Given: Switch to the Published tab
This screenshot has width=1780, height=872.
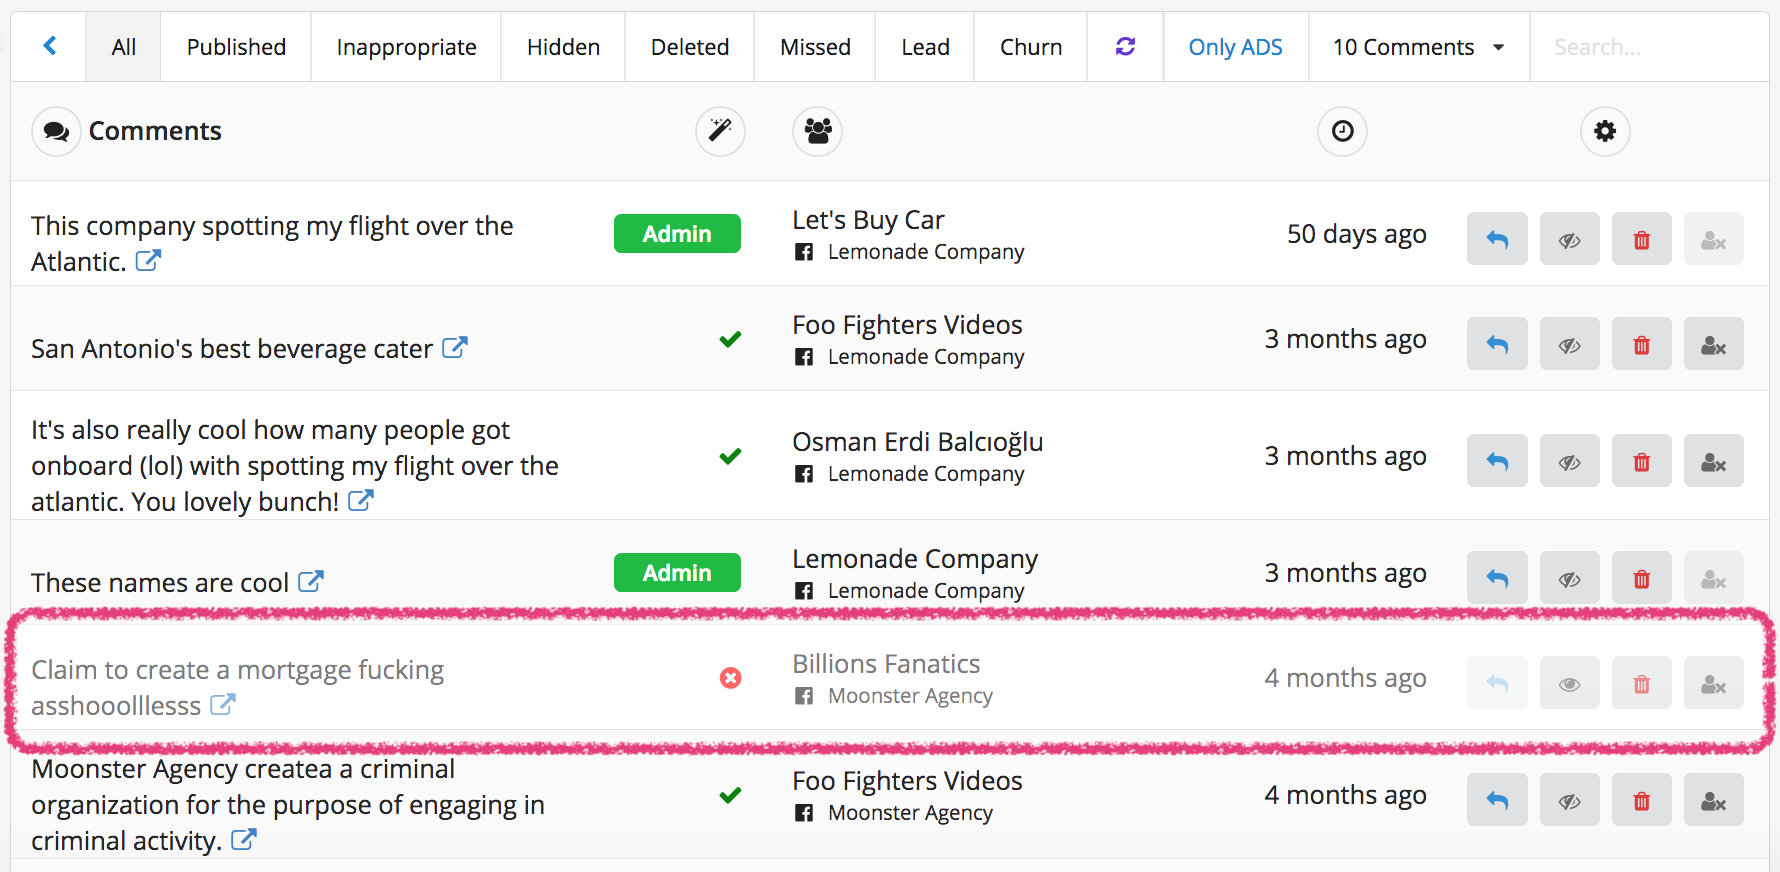Looking at the screenshot, I should point(236,47).
